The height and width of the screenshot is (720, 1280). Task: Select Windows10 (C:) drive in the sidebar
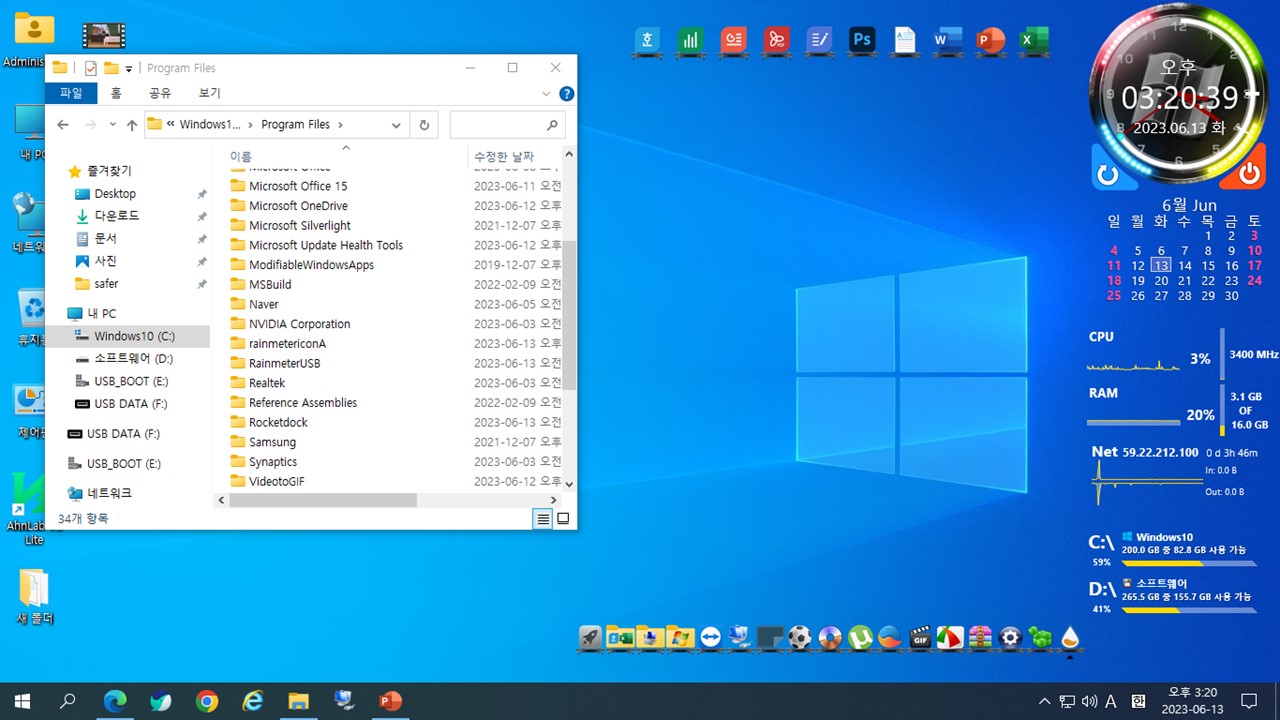click(133, 336)
